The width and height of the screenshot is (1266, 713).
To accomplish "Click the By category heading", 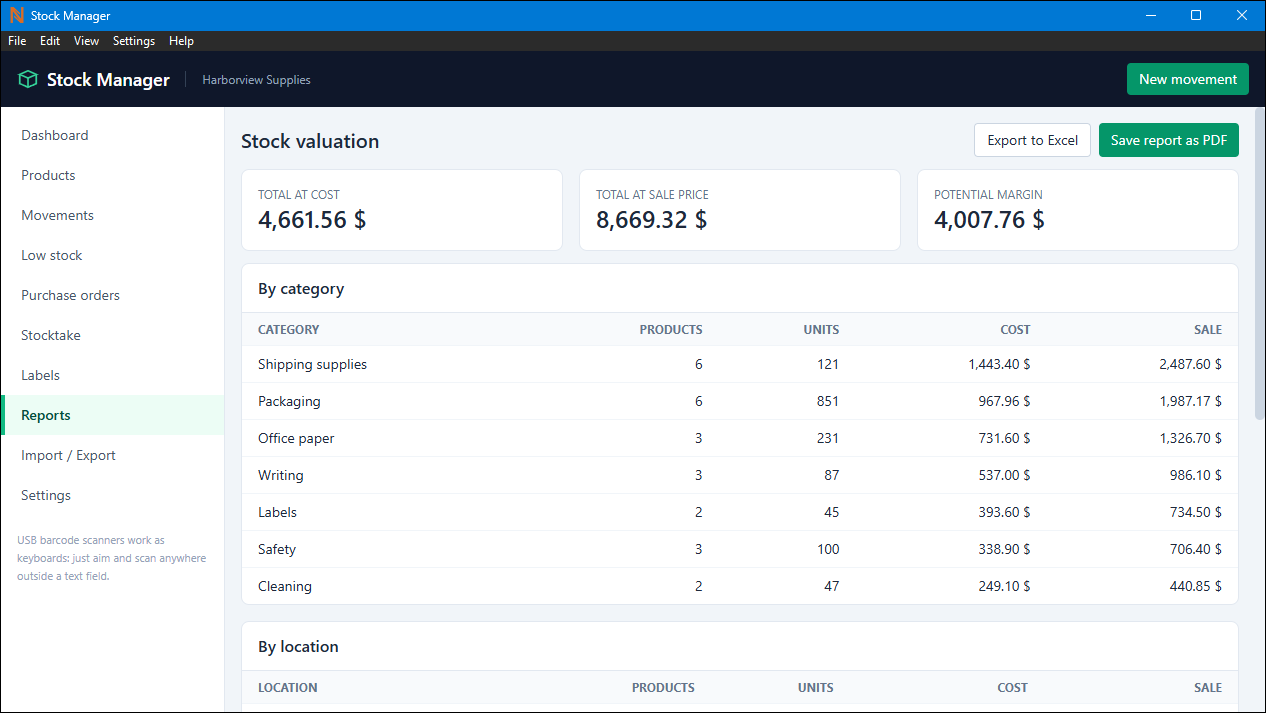I will 301,289.
